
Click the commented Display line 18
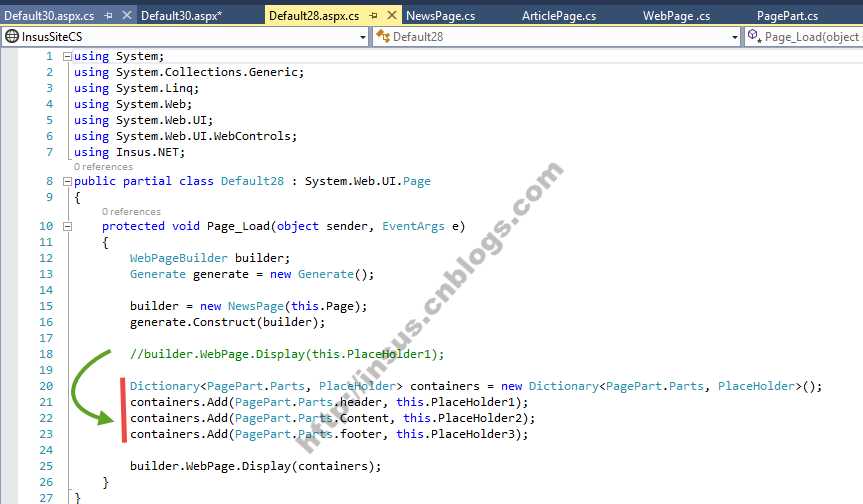(287, 354)
